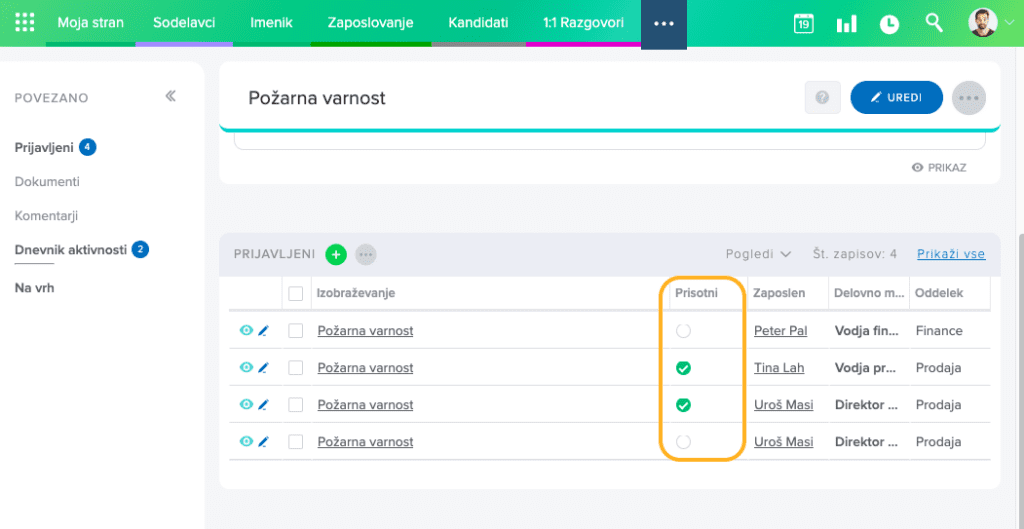Open Požarna varnost link in Peter Pal row

[365, 331]
